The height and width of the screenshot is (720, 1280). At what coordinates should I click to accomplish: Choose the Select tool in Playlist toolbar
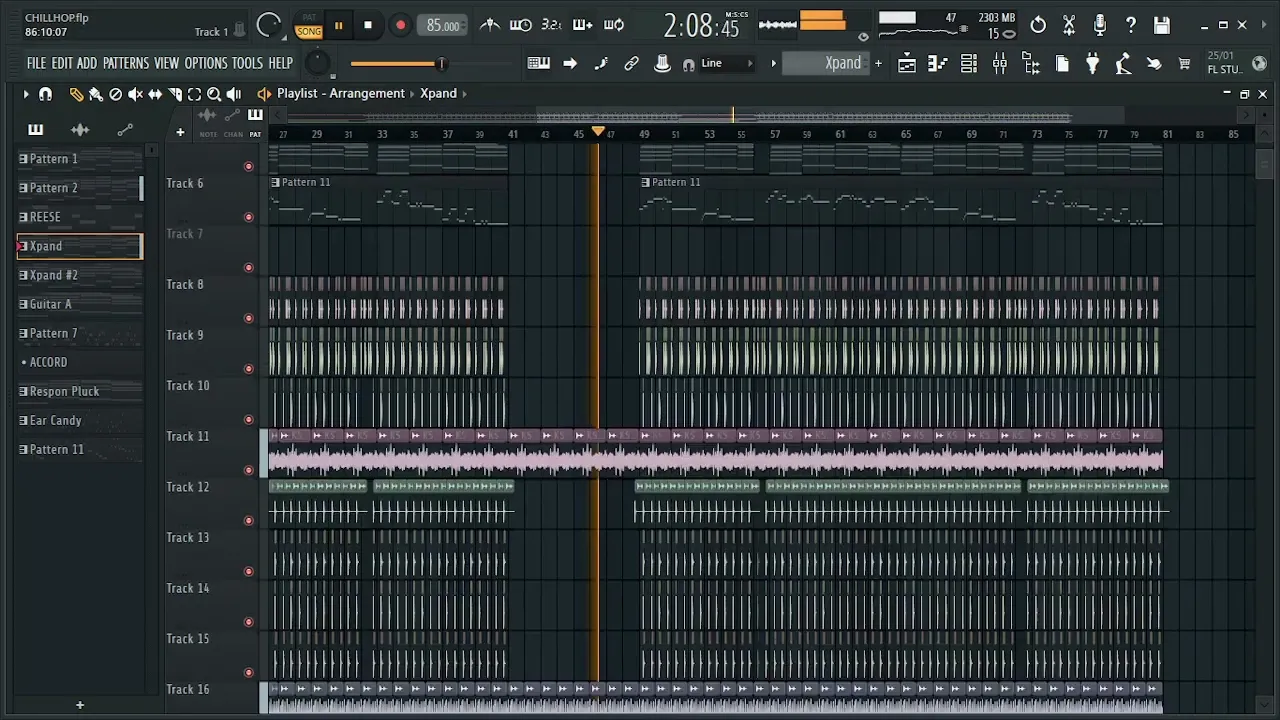pos(194,94)
